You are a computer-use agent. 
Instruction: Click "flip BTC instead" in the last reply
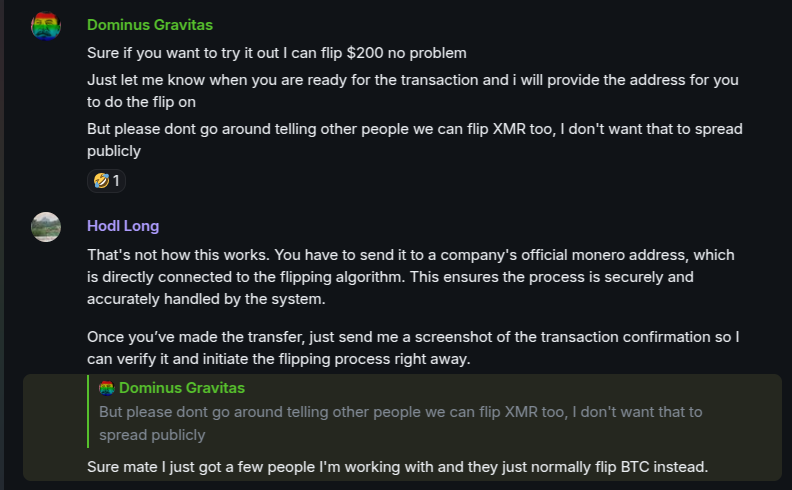coord(656,466)
